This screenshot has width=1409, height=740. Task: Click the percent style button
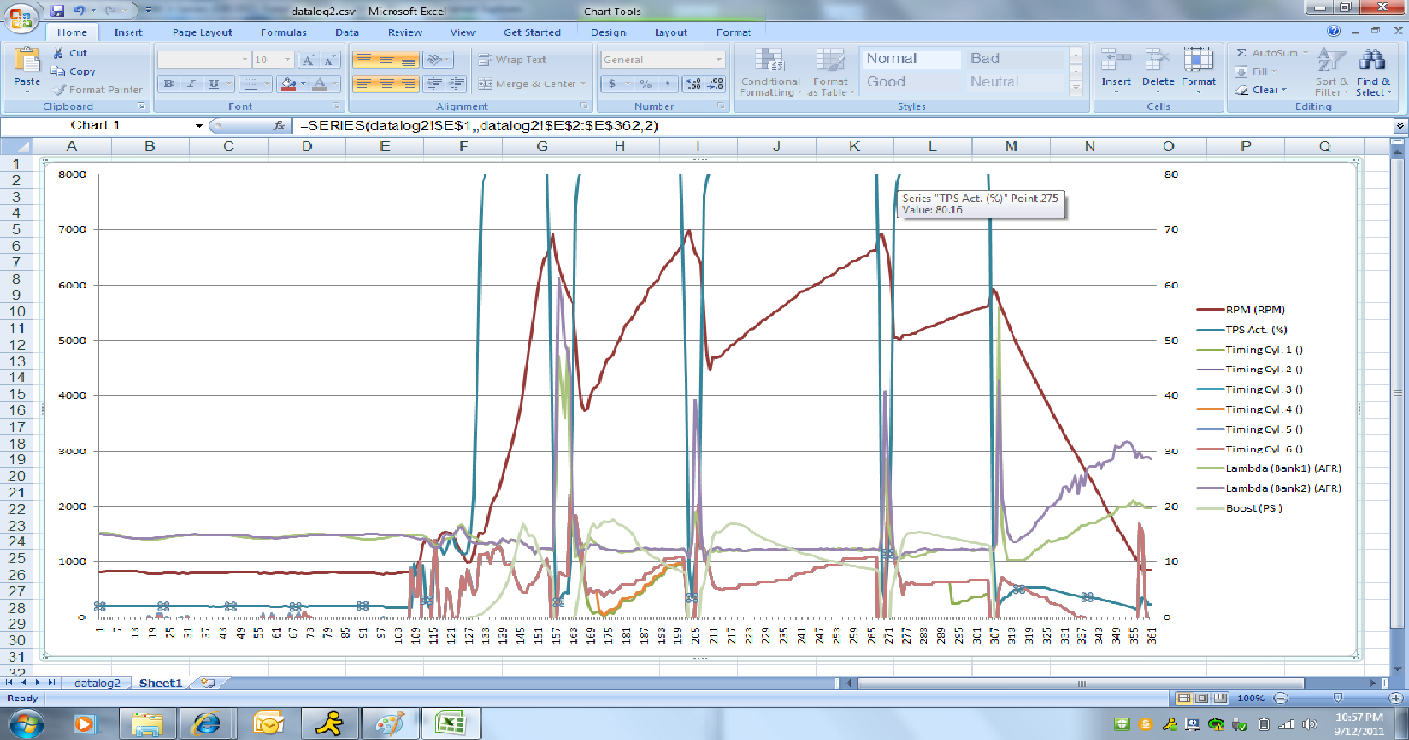pos(646,84)
